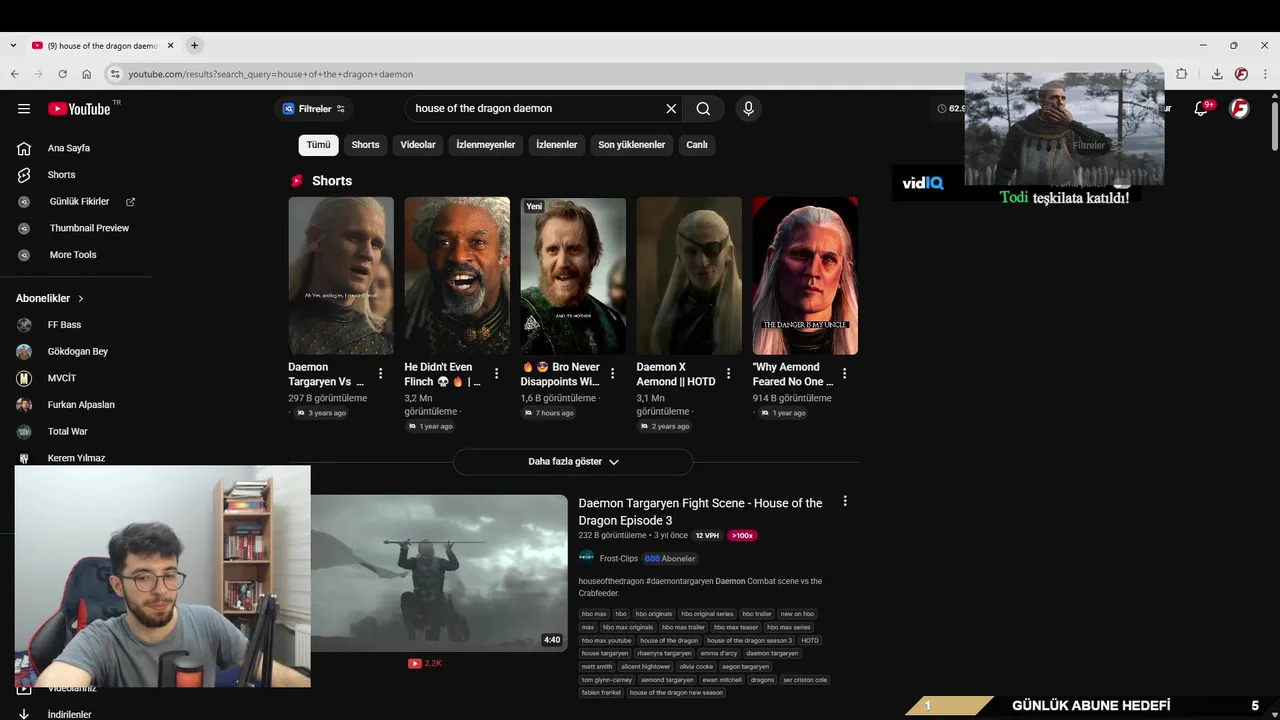The height and width of the screenshot is (720, 1280).
Task: Open options for Daemon Targaryen Vs short
Action: coord(380,373)
